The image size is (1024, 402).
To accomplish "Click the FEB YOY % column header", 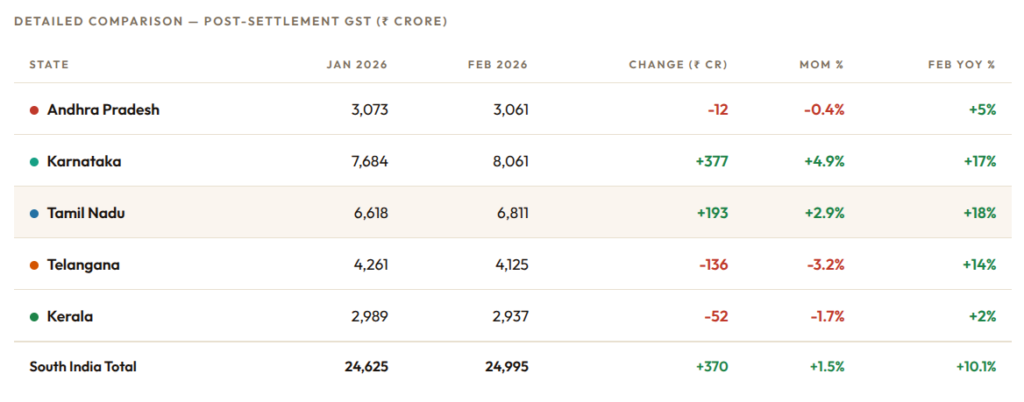I will (x=962, y=65).
